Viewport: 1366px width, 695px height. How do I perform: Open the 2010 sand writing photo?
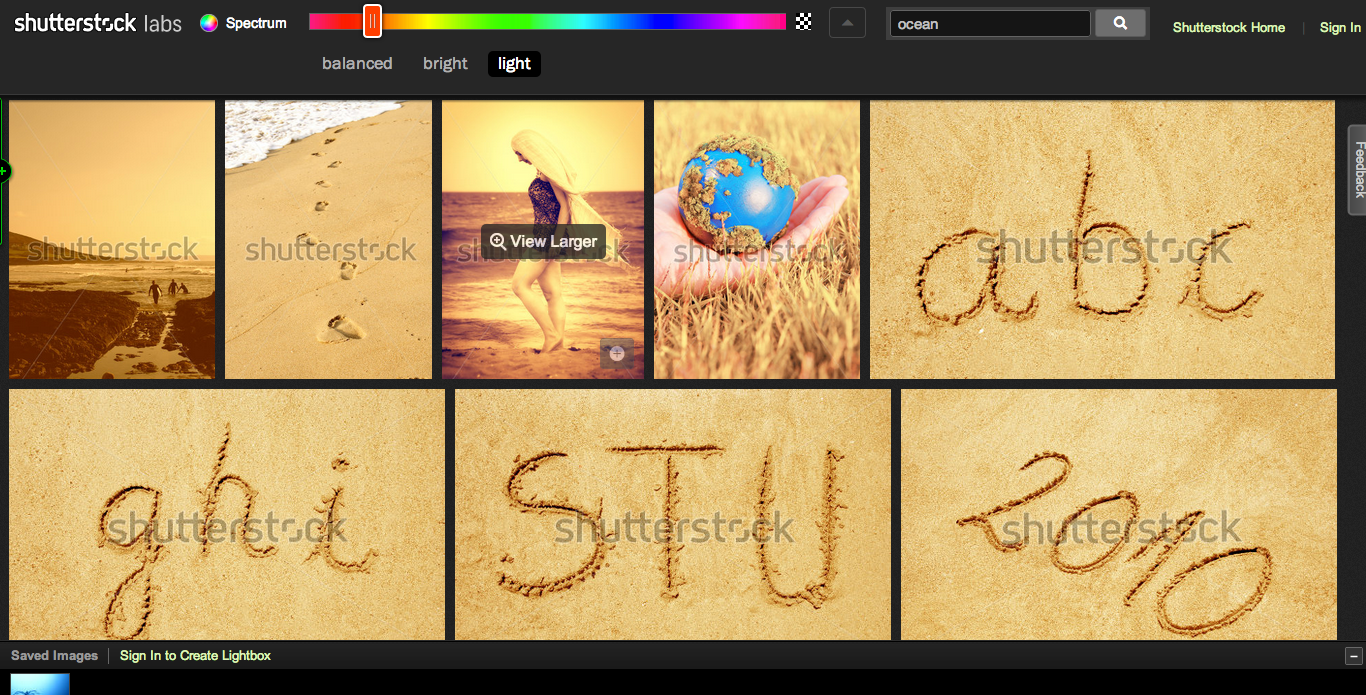point(1119,514)
